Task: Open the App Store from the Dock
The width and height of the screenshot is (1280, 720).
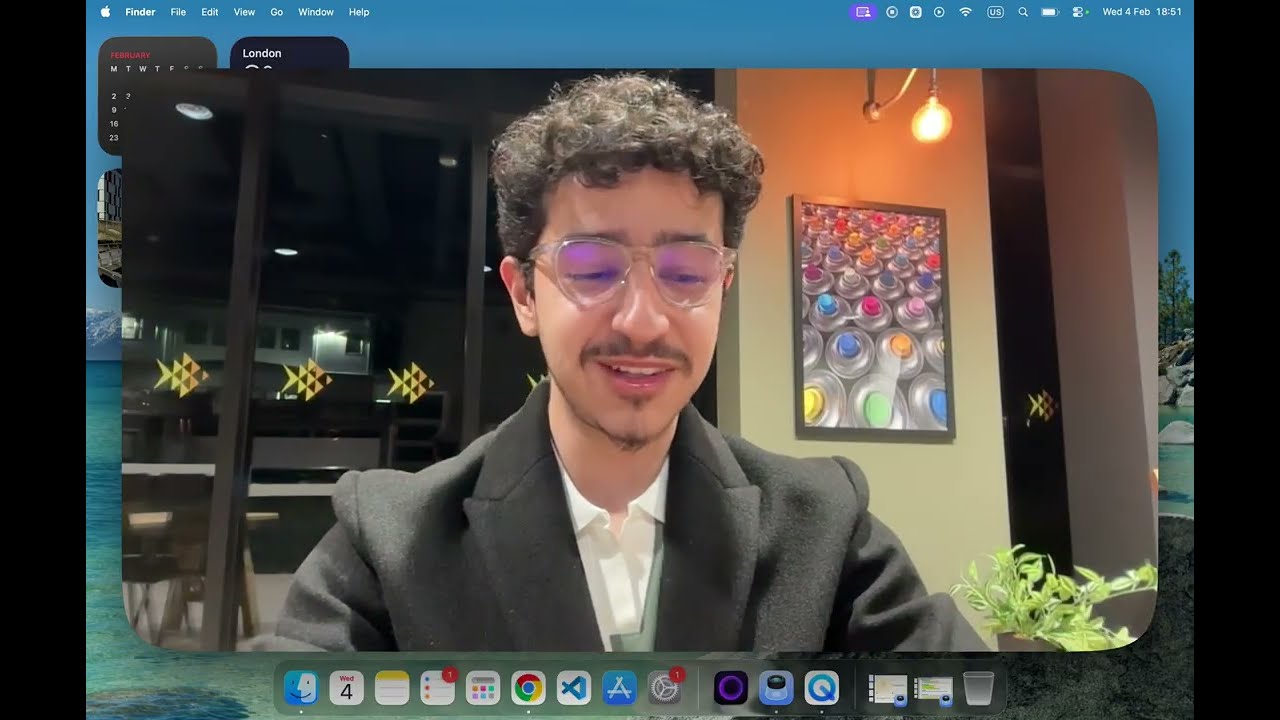Action: [x=620, y=688]
